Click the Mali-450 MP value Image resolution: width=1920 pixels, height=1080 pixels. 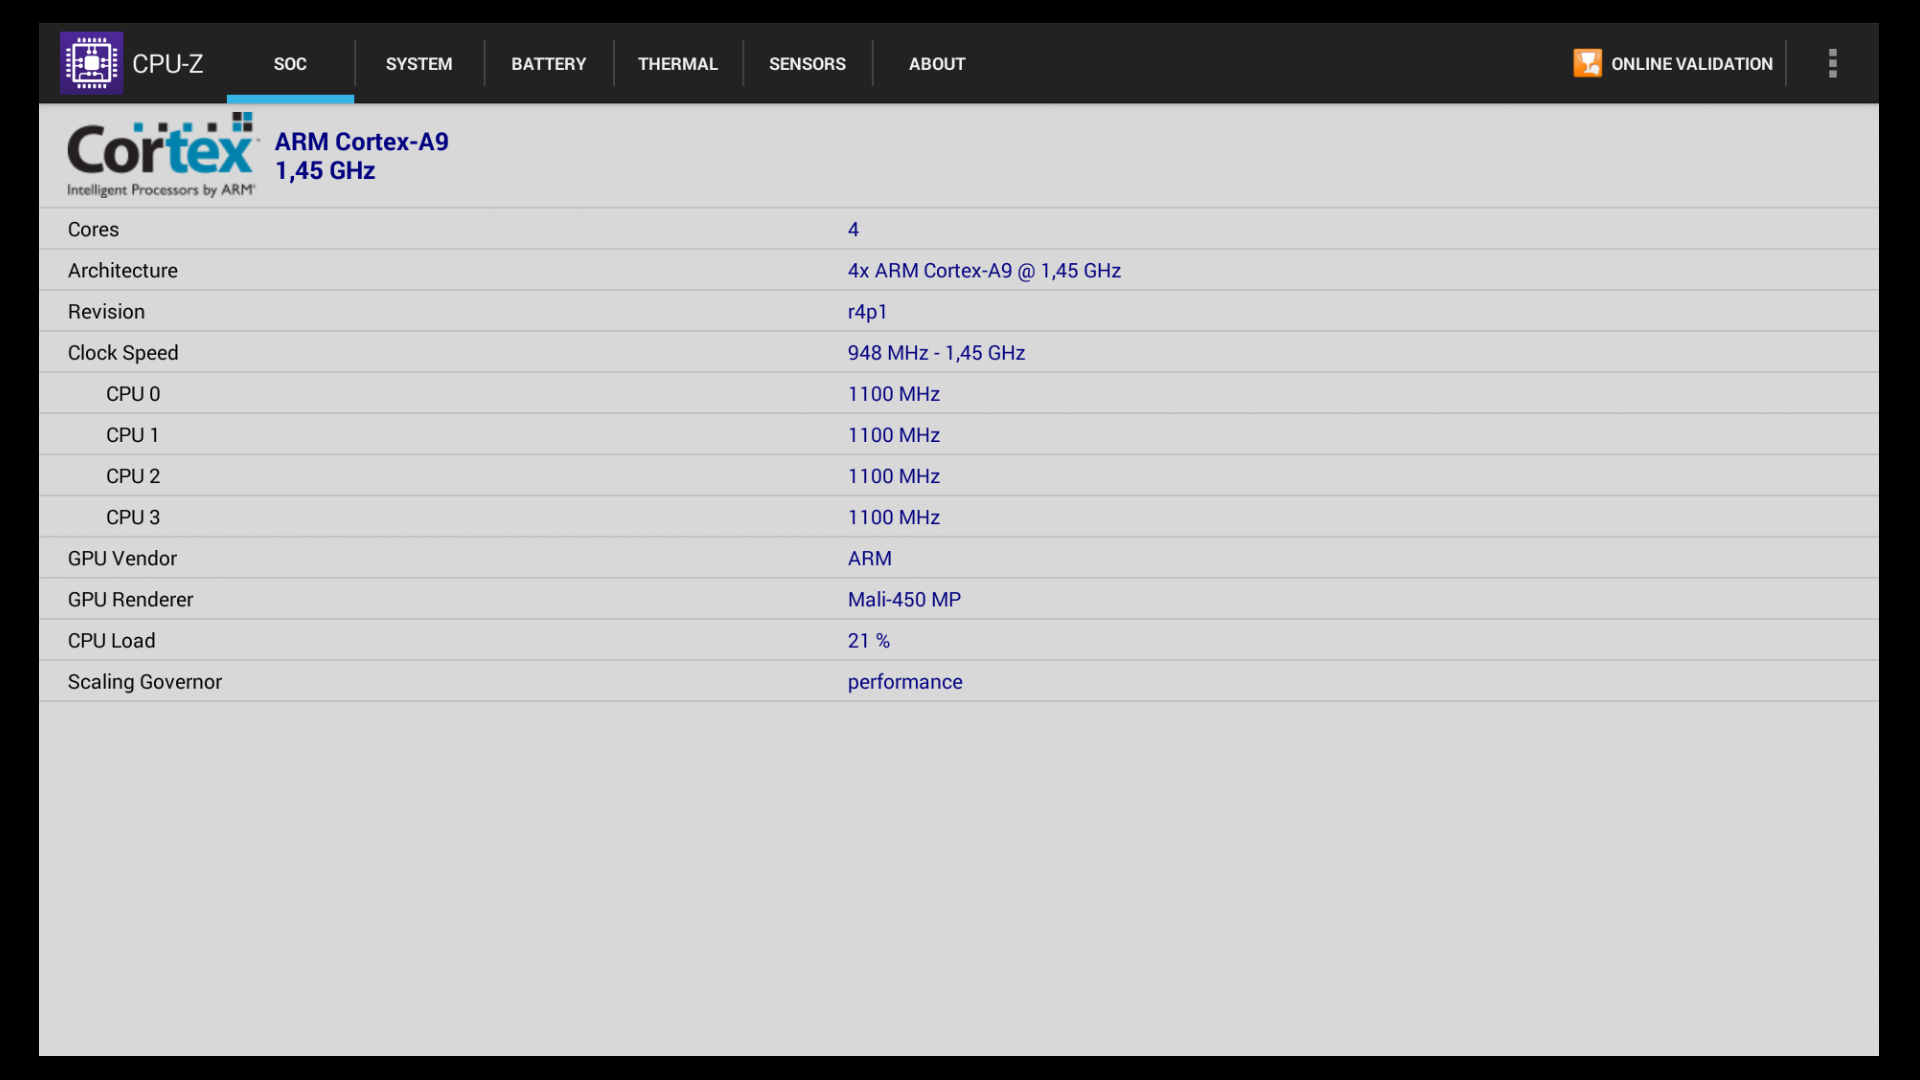pos(904,600)
